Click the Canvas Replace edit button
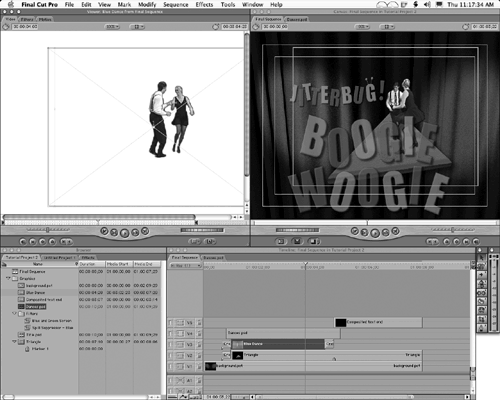Image resolution: width=500 pixels, height=400 pixels. 313,241
